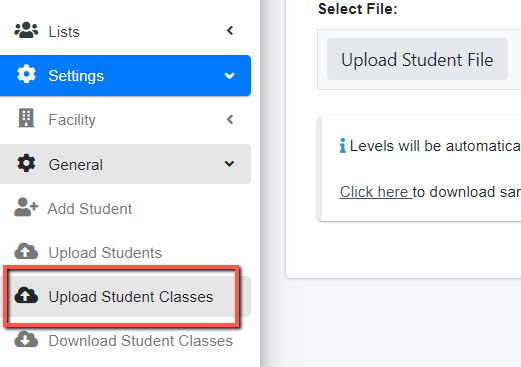Click the Upload Student File button
This screenshot has height=367, width=521.
pyautogui.click(x=417, y=59)
